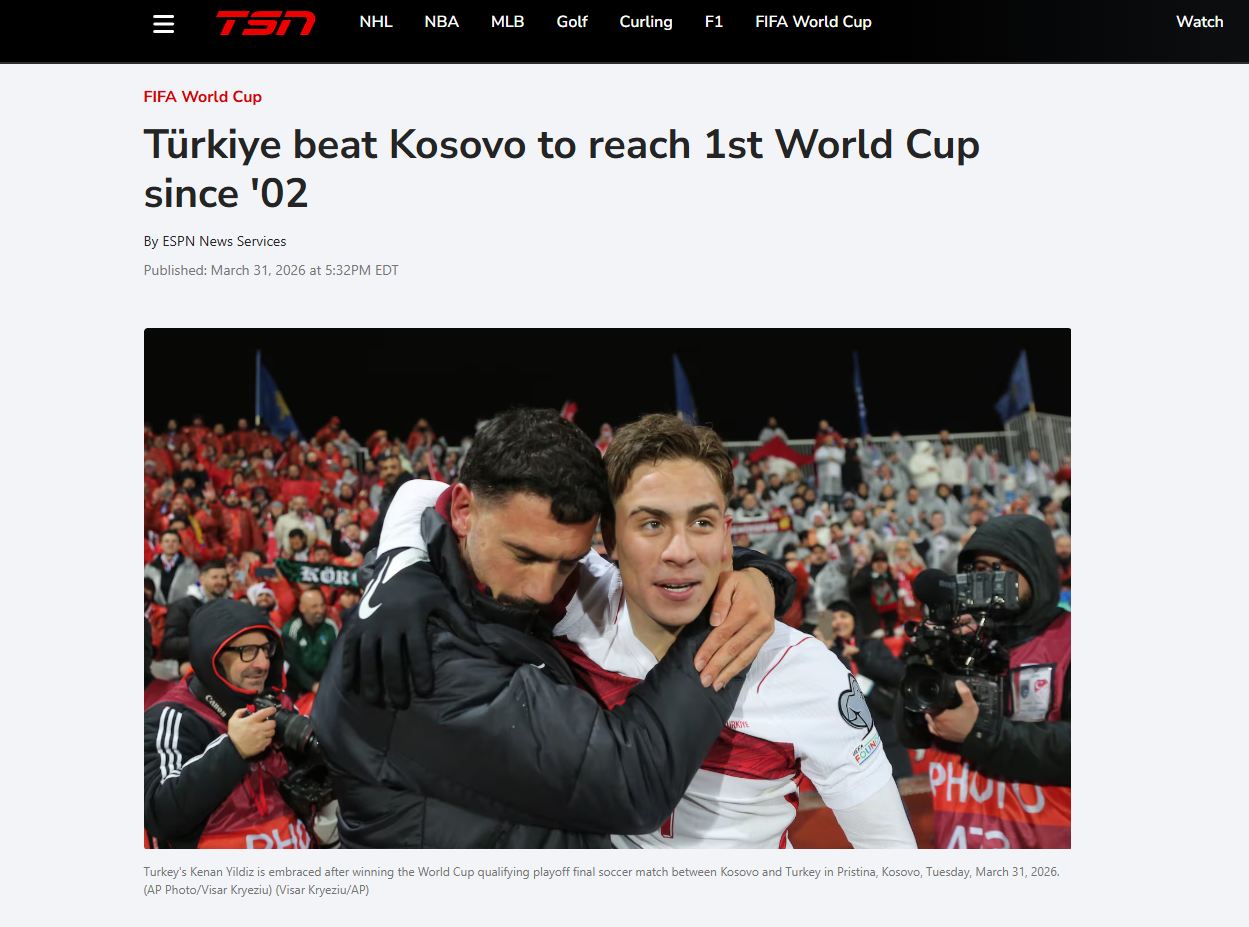Navigate to the Golf section
The image size is (1249, 927).
click(572, 22)
